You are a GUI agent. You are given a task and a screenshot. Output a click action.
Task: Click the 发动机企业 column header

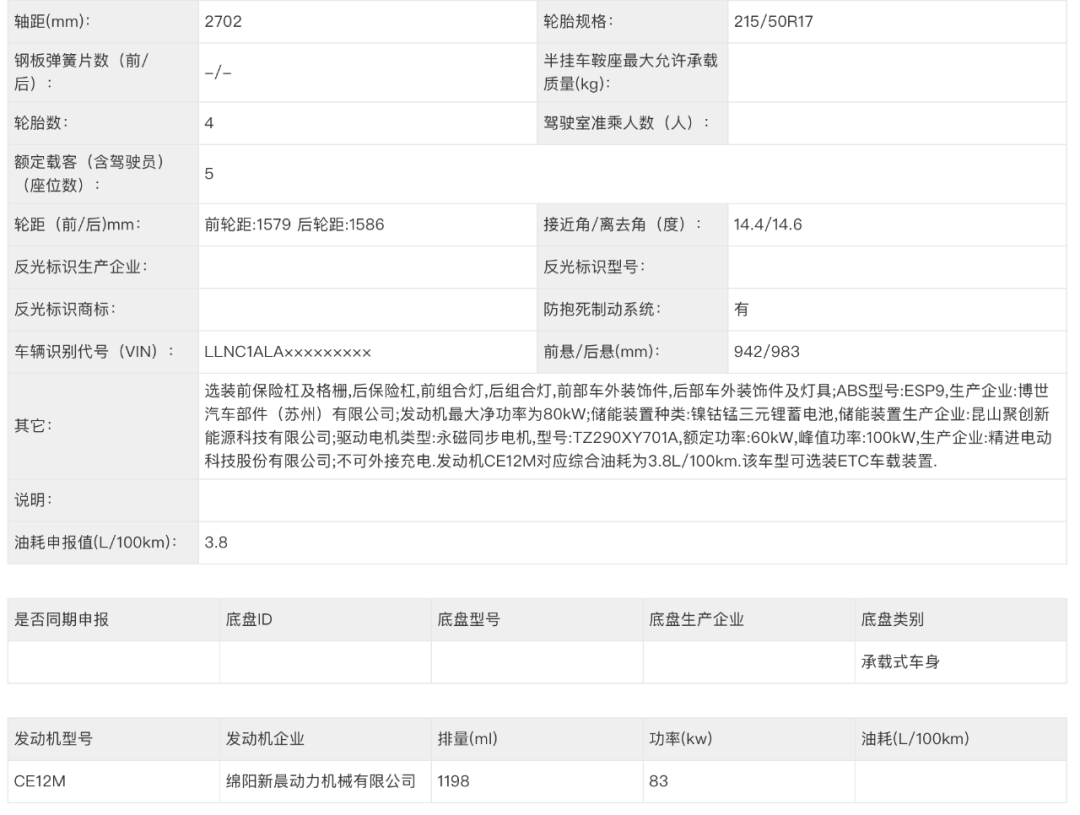[x=264, y=739]
